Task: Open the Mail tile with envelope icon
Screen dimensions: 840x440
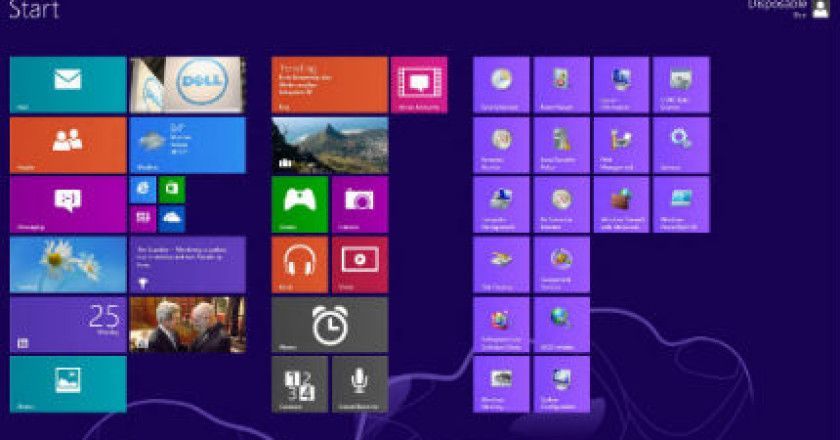Action: click(68, 85)
